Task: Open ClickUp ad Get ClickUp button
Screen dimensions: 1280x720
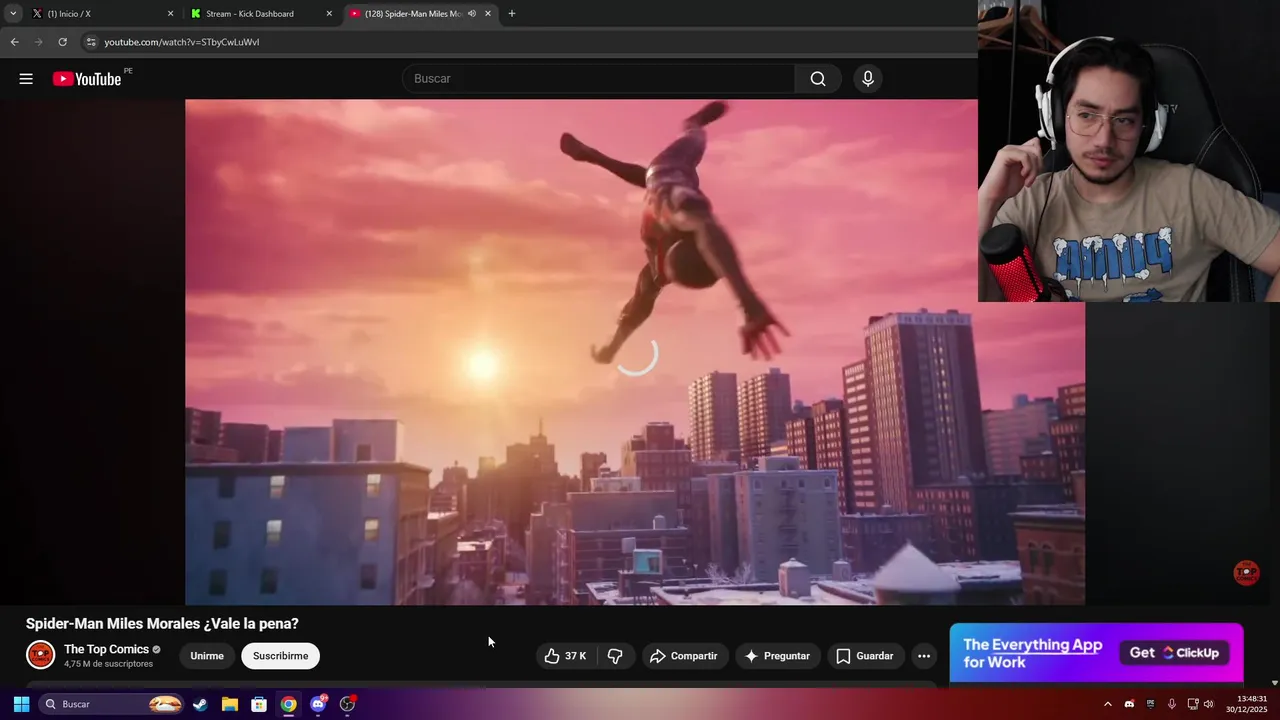Action: [1176, 653]
